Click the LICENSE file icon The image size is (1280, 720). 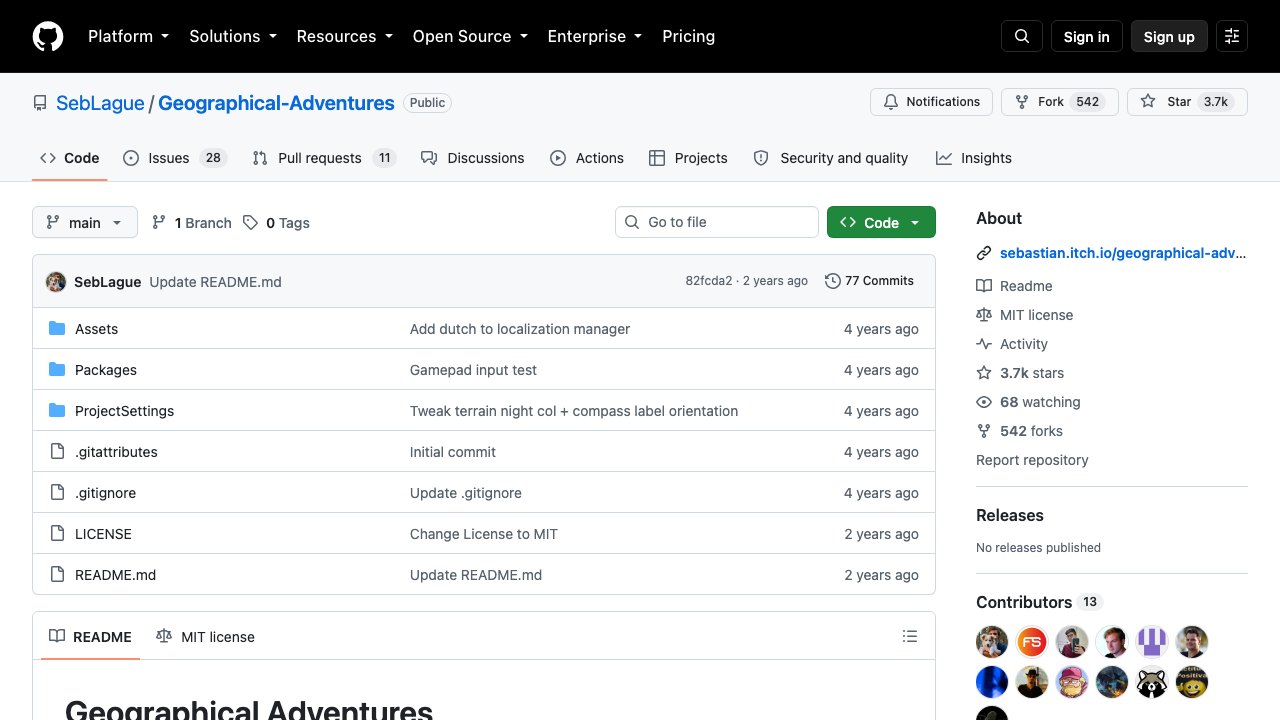[x=57, y=534]
